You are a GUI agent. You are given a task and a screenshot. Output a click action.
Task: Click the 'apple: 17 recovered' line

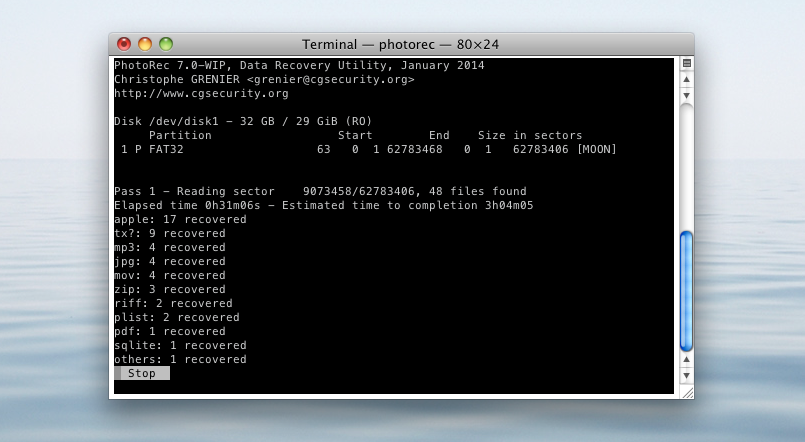point(180,219)
